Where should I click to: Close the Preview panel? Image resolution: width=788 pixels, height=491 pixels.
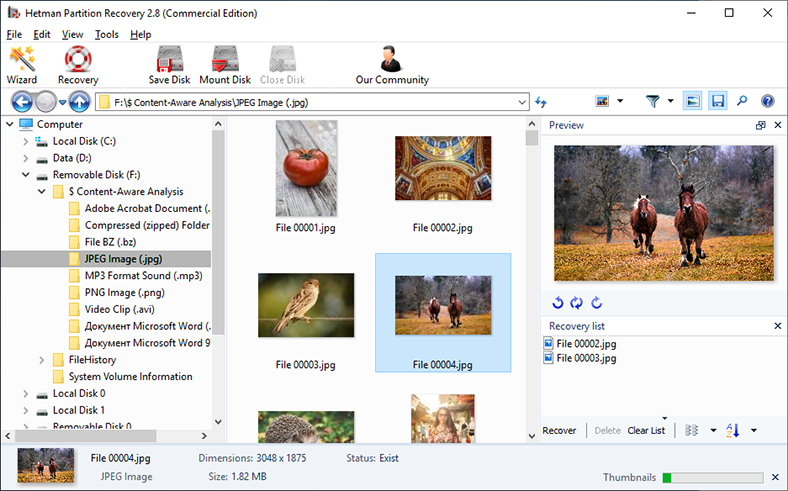[x=777, y=125]
